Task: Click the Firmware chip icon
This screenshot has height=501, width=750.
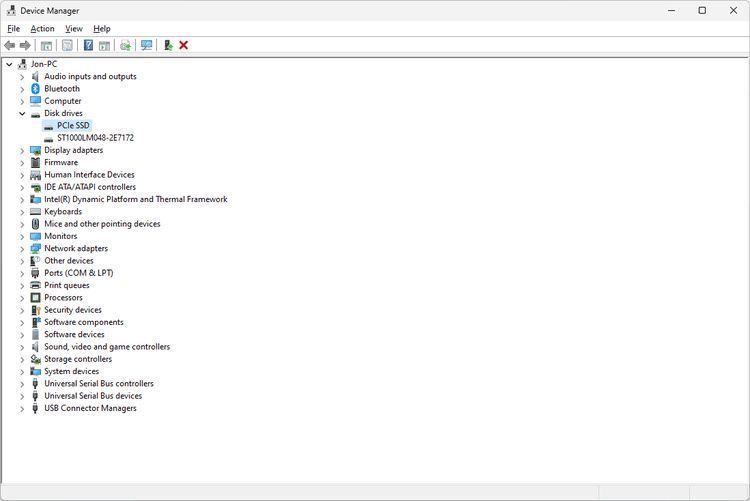Action: (35, 162)
